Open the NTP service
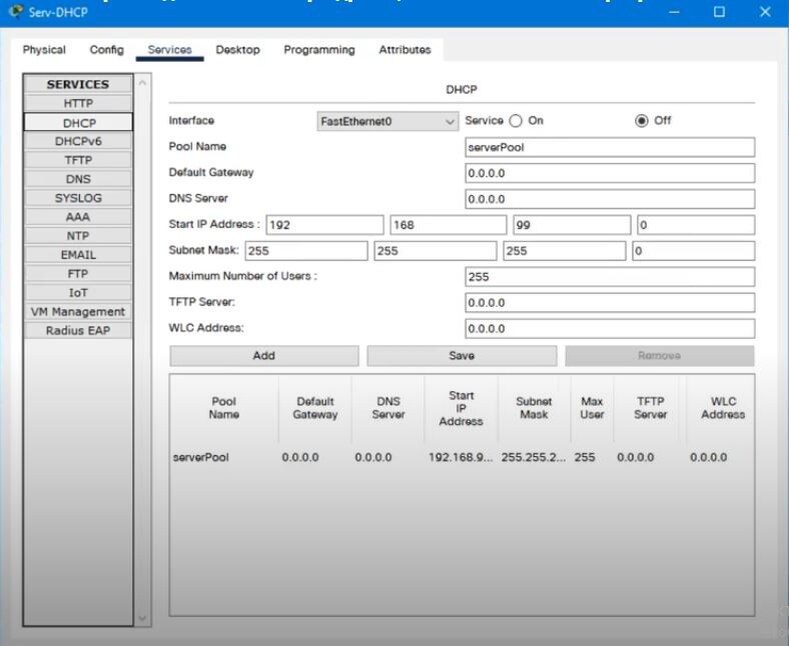This screenshot has width=789, height=646. pos(78,236)
